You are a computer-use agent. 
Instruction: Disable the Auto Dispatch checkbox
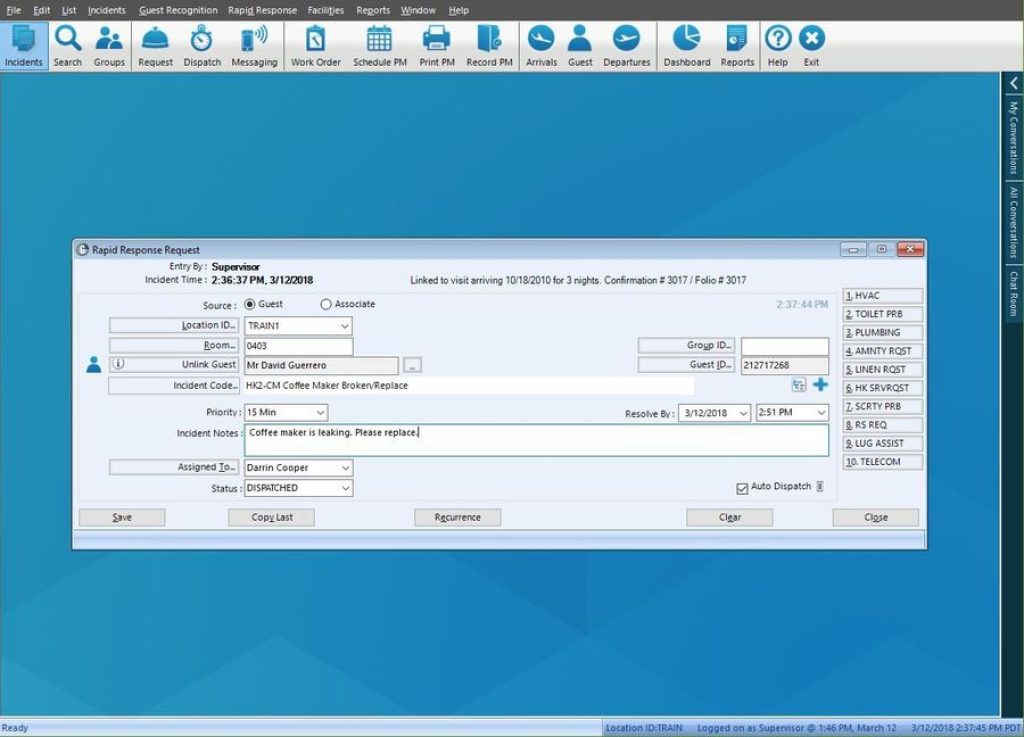743,487
